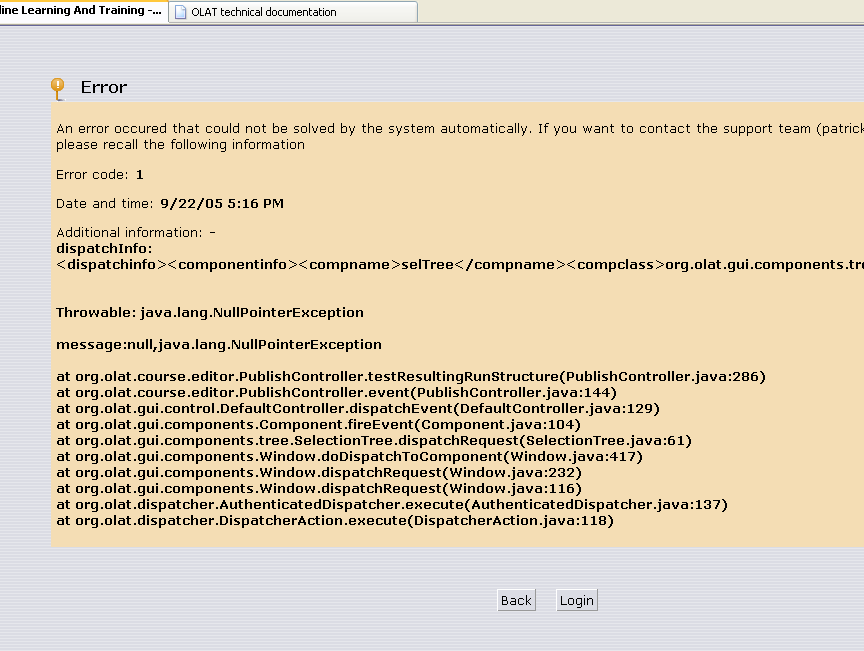The width and height of the screenshot is (864, 651).
Task: Click the testResultingRunStructure stack trace line
Action: point(410,377)
